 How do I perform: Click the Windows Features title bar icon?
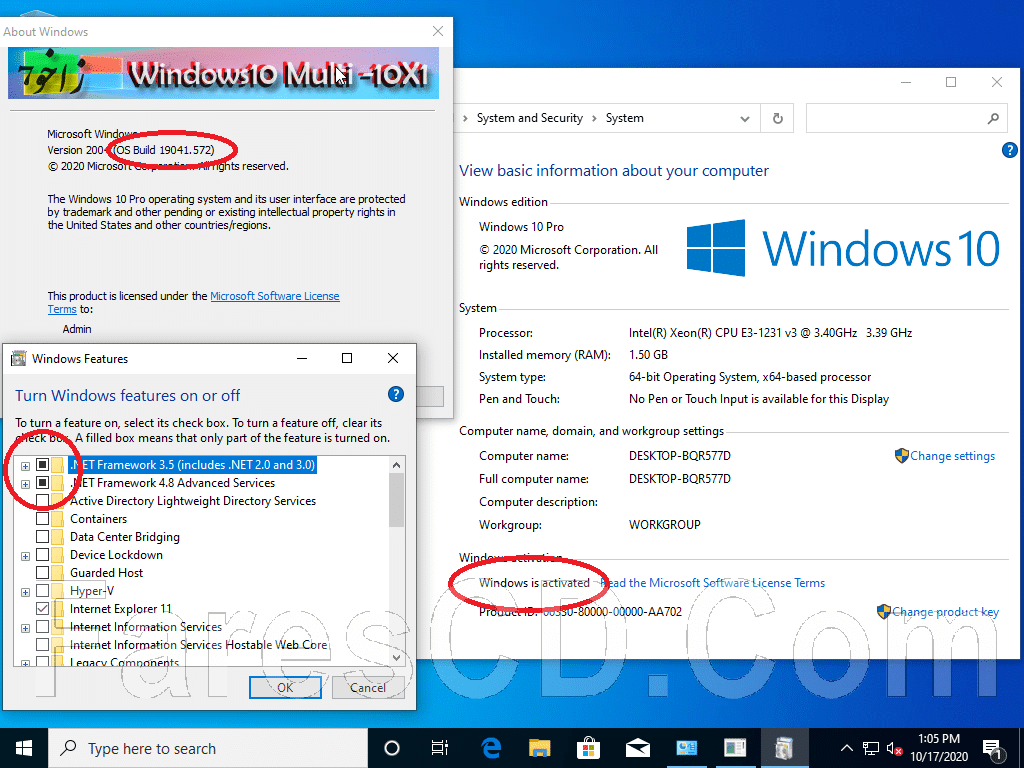pos(20,358)
